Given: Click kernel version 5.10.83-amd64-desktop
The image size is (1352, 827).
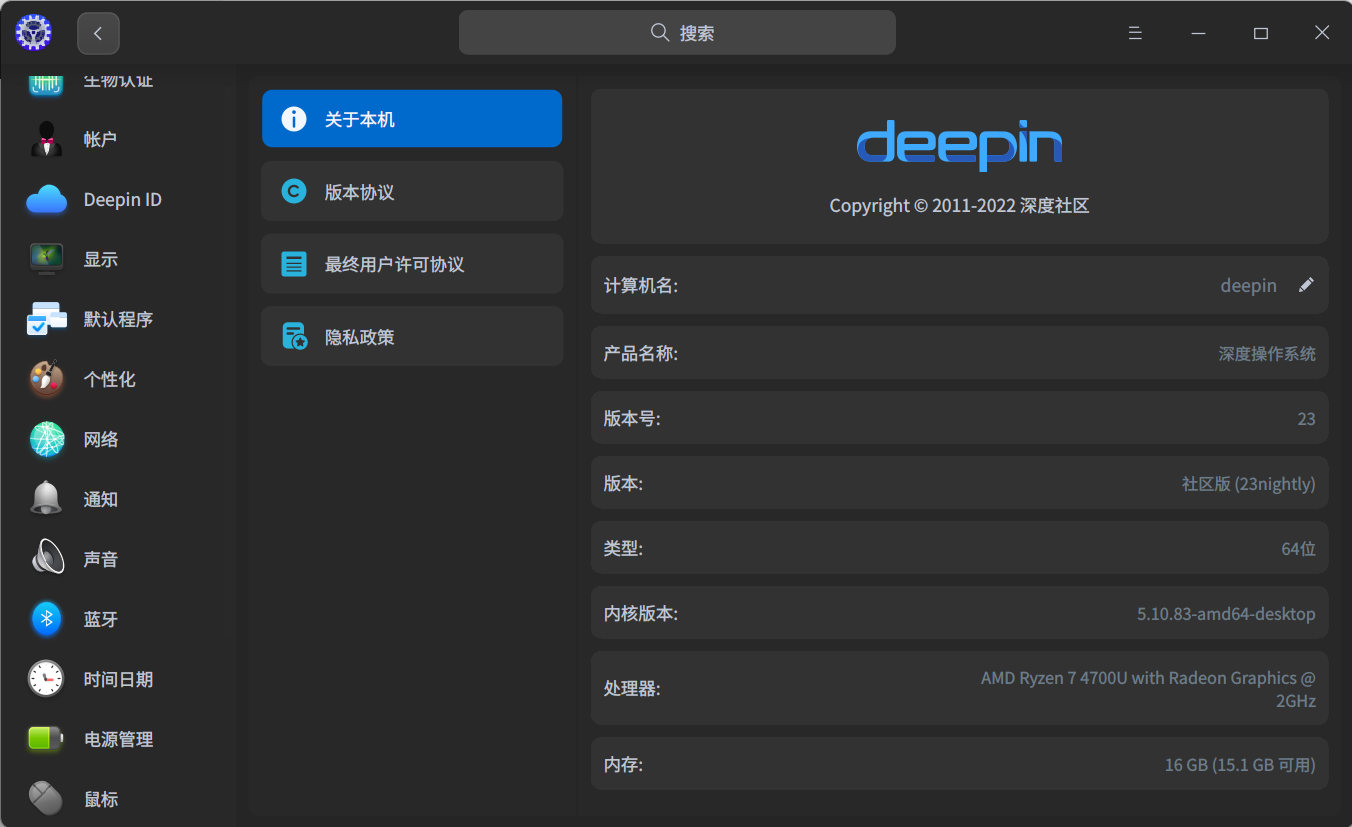Looking at the screenshot, I should (1226, 613).
